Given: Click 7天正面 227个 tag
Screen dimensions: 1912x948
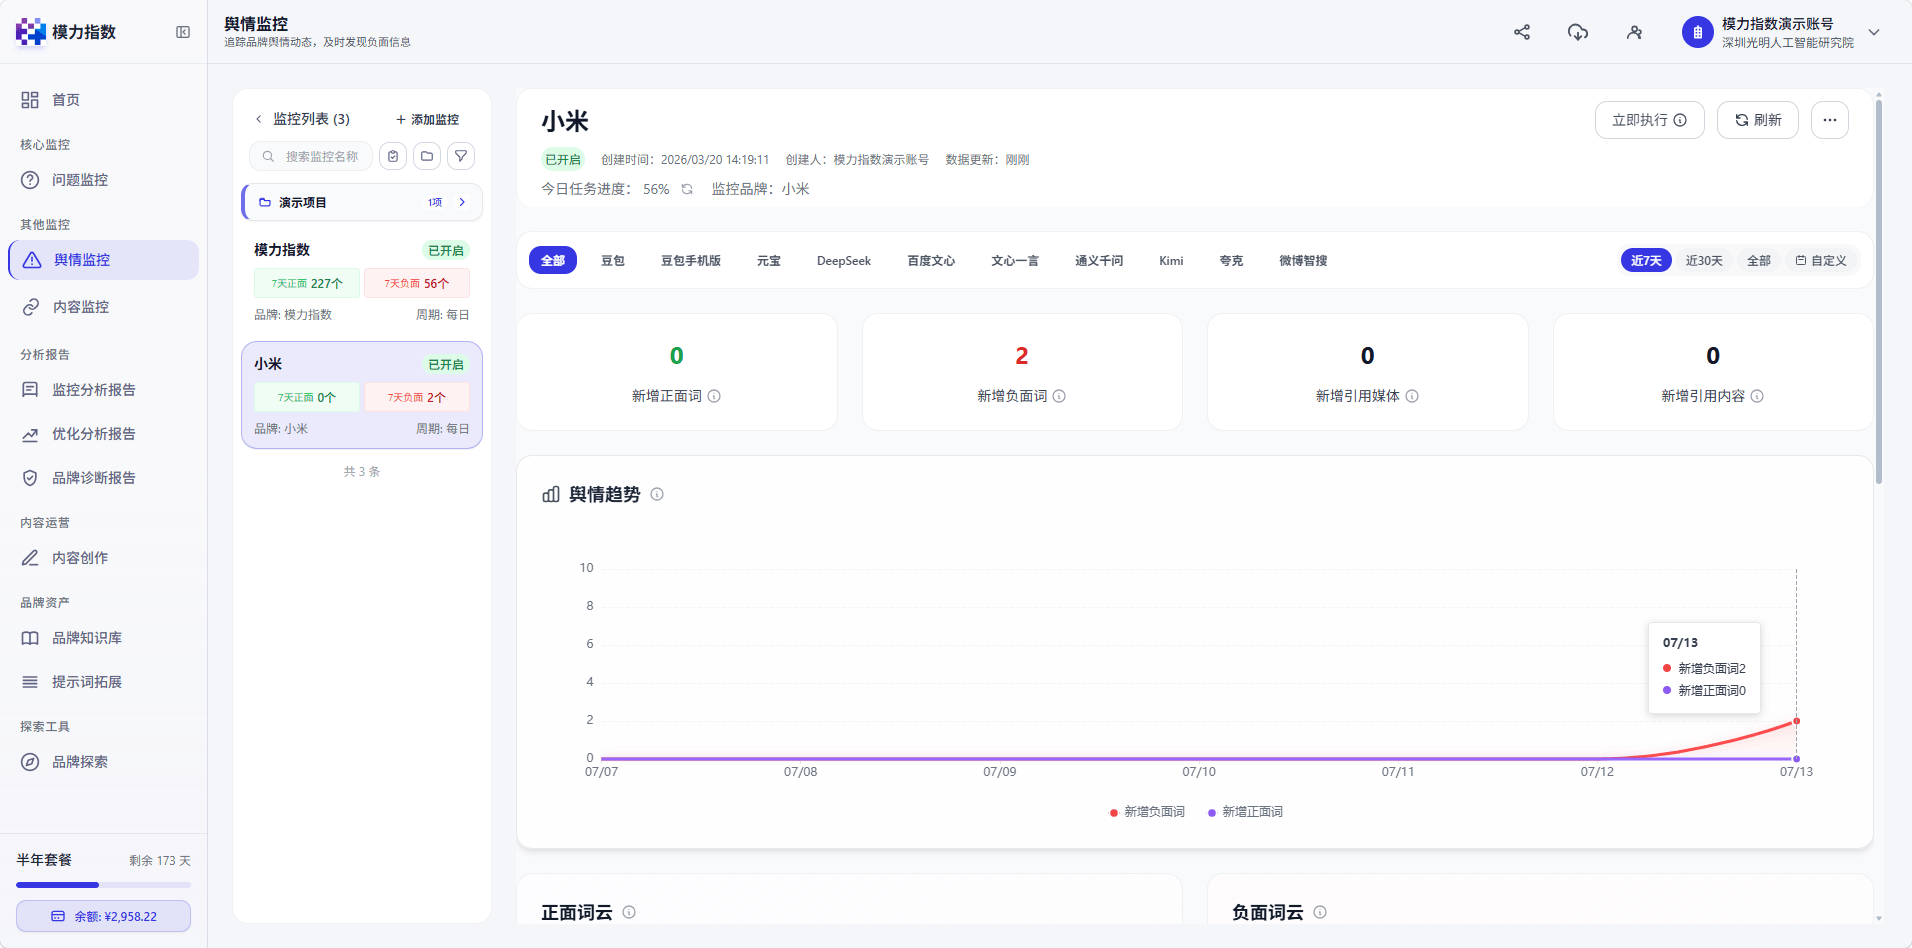Looking at the screenshot, I should click(x=307, y=283).
